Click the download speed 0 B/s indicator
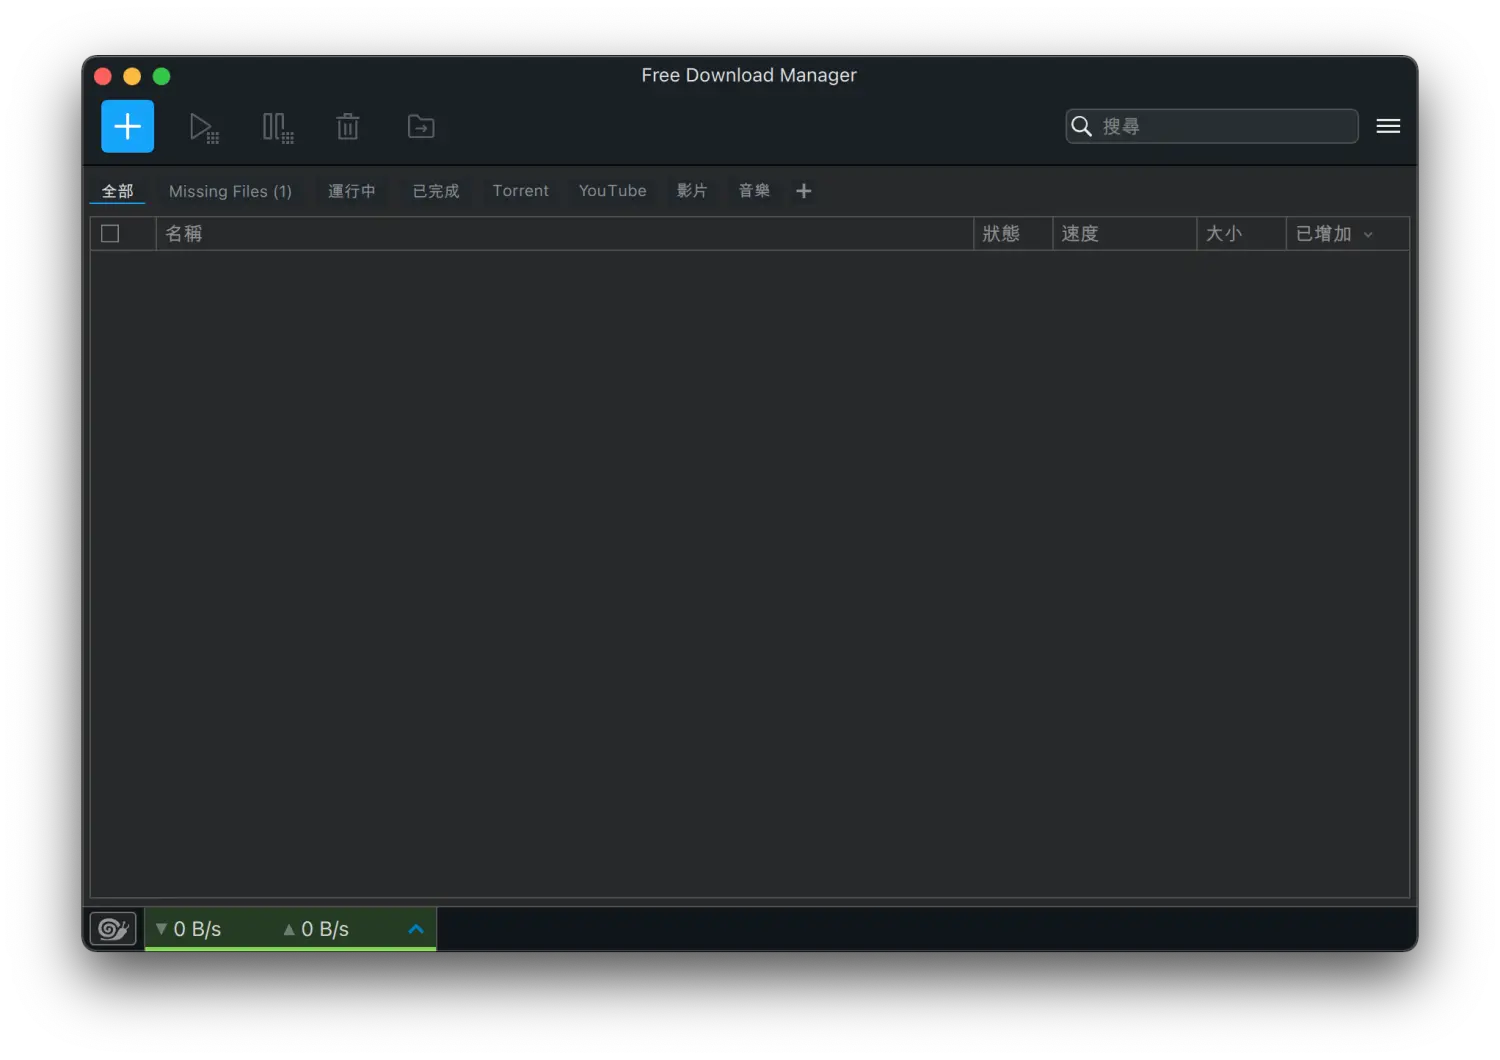This screenshot has width=1500, height=1060. (197, 929)
